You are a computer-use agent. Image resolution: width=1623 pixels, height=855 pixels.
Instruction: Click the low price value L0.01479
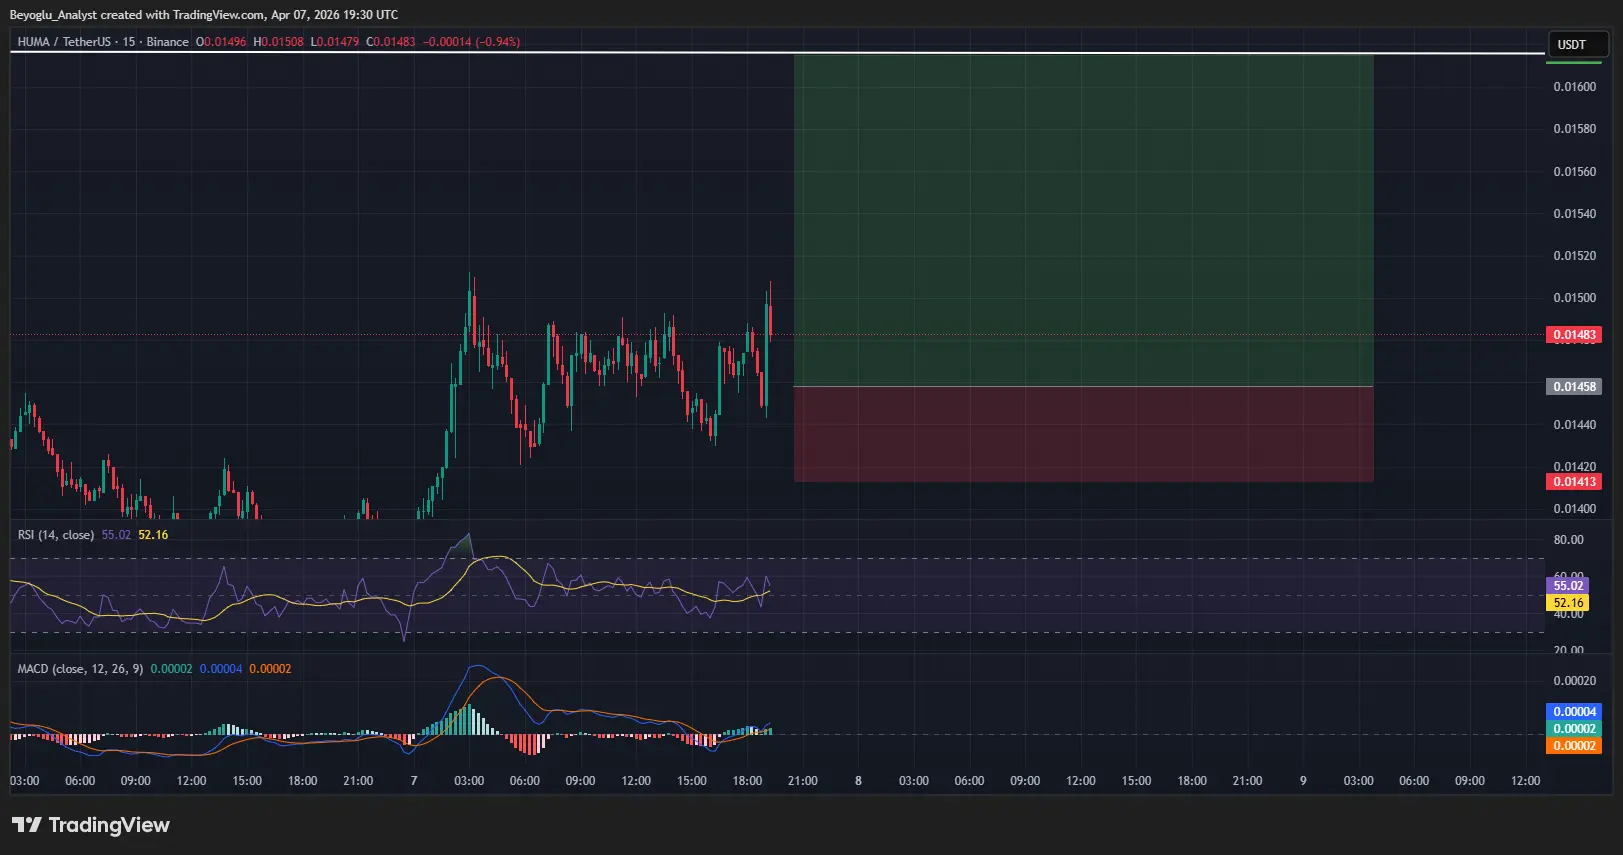tap(335, 42)
